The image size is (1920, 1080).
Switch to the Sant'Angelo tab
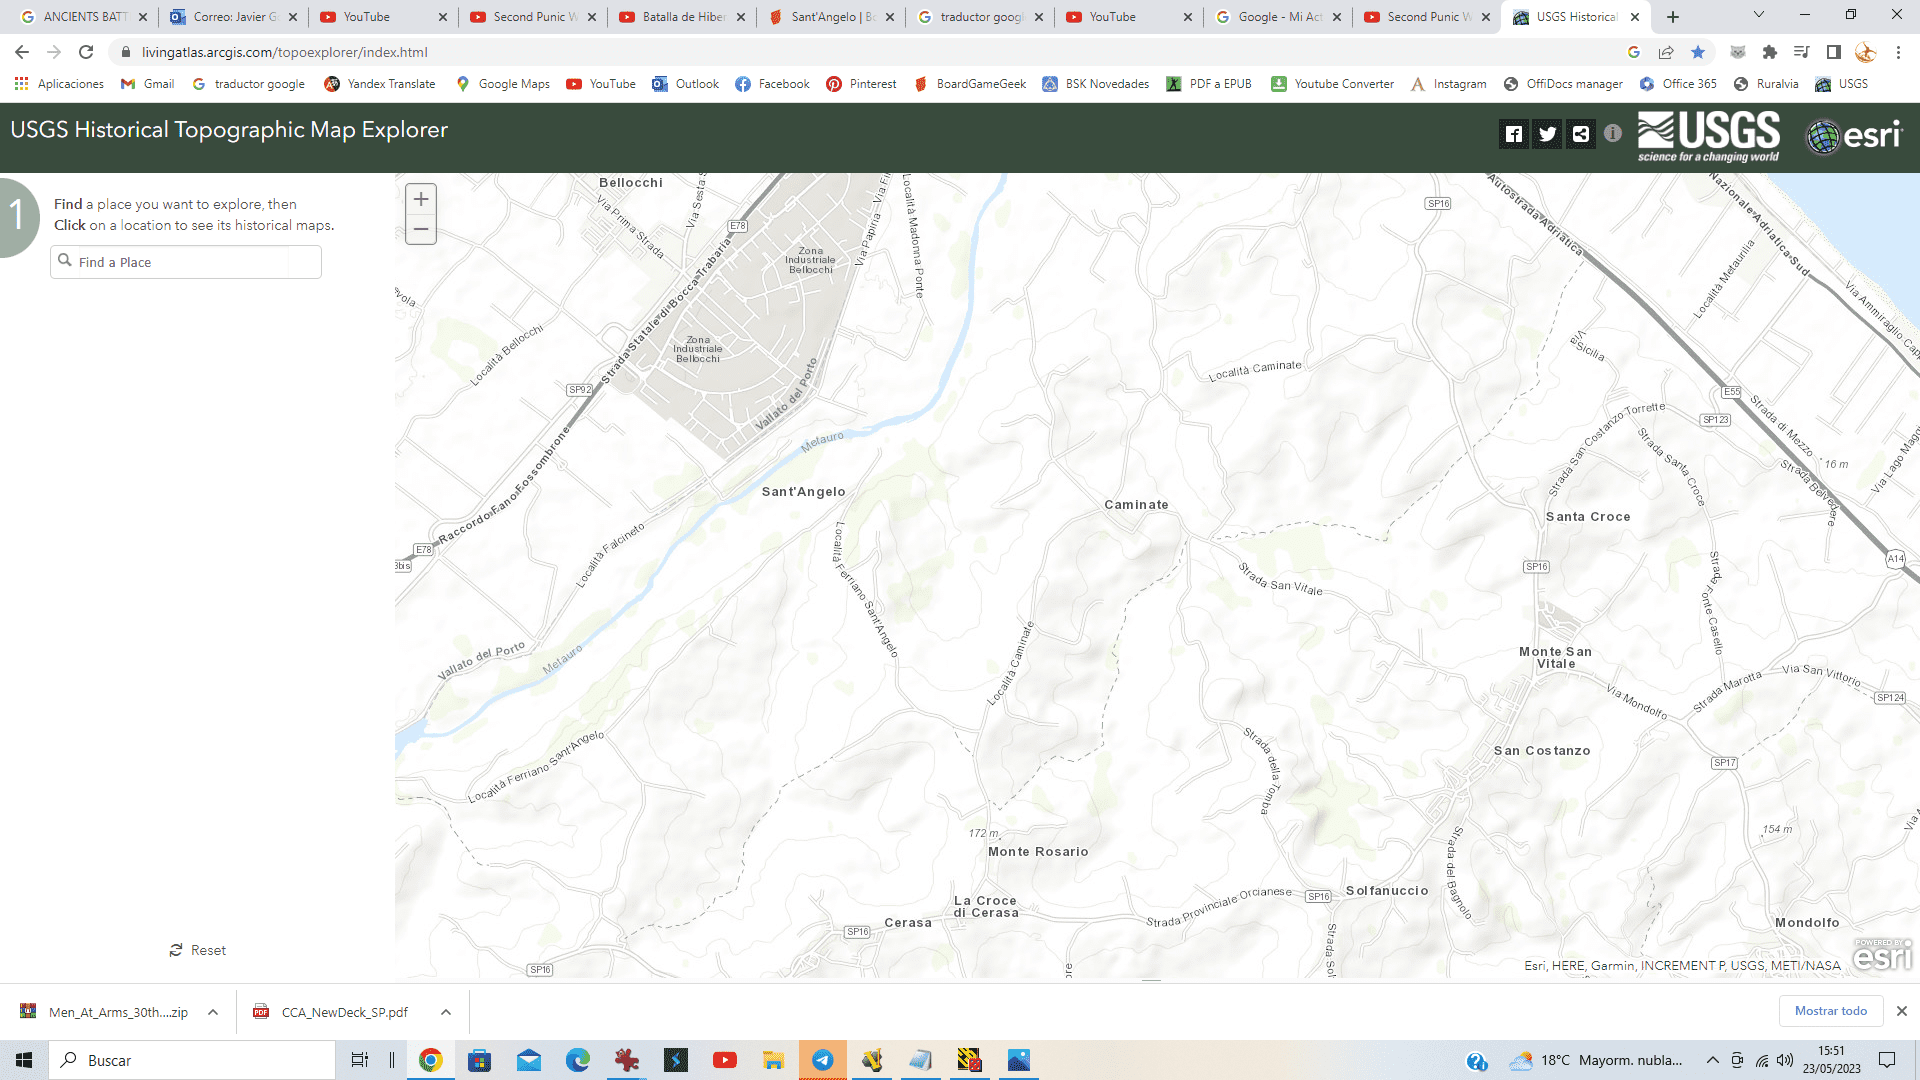coord(825,17)
